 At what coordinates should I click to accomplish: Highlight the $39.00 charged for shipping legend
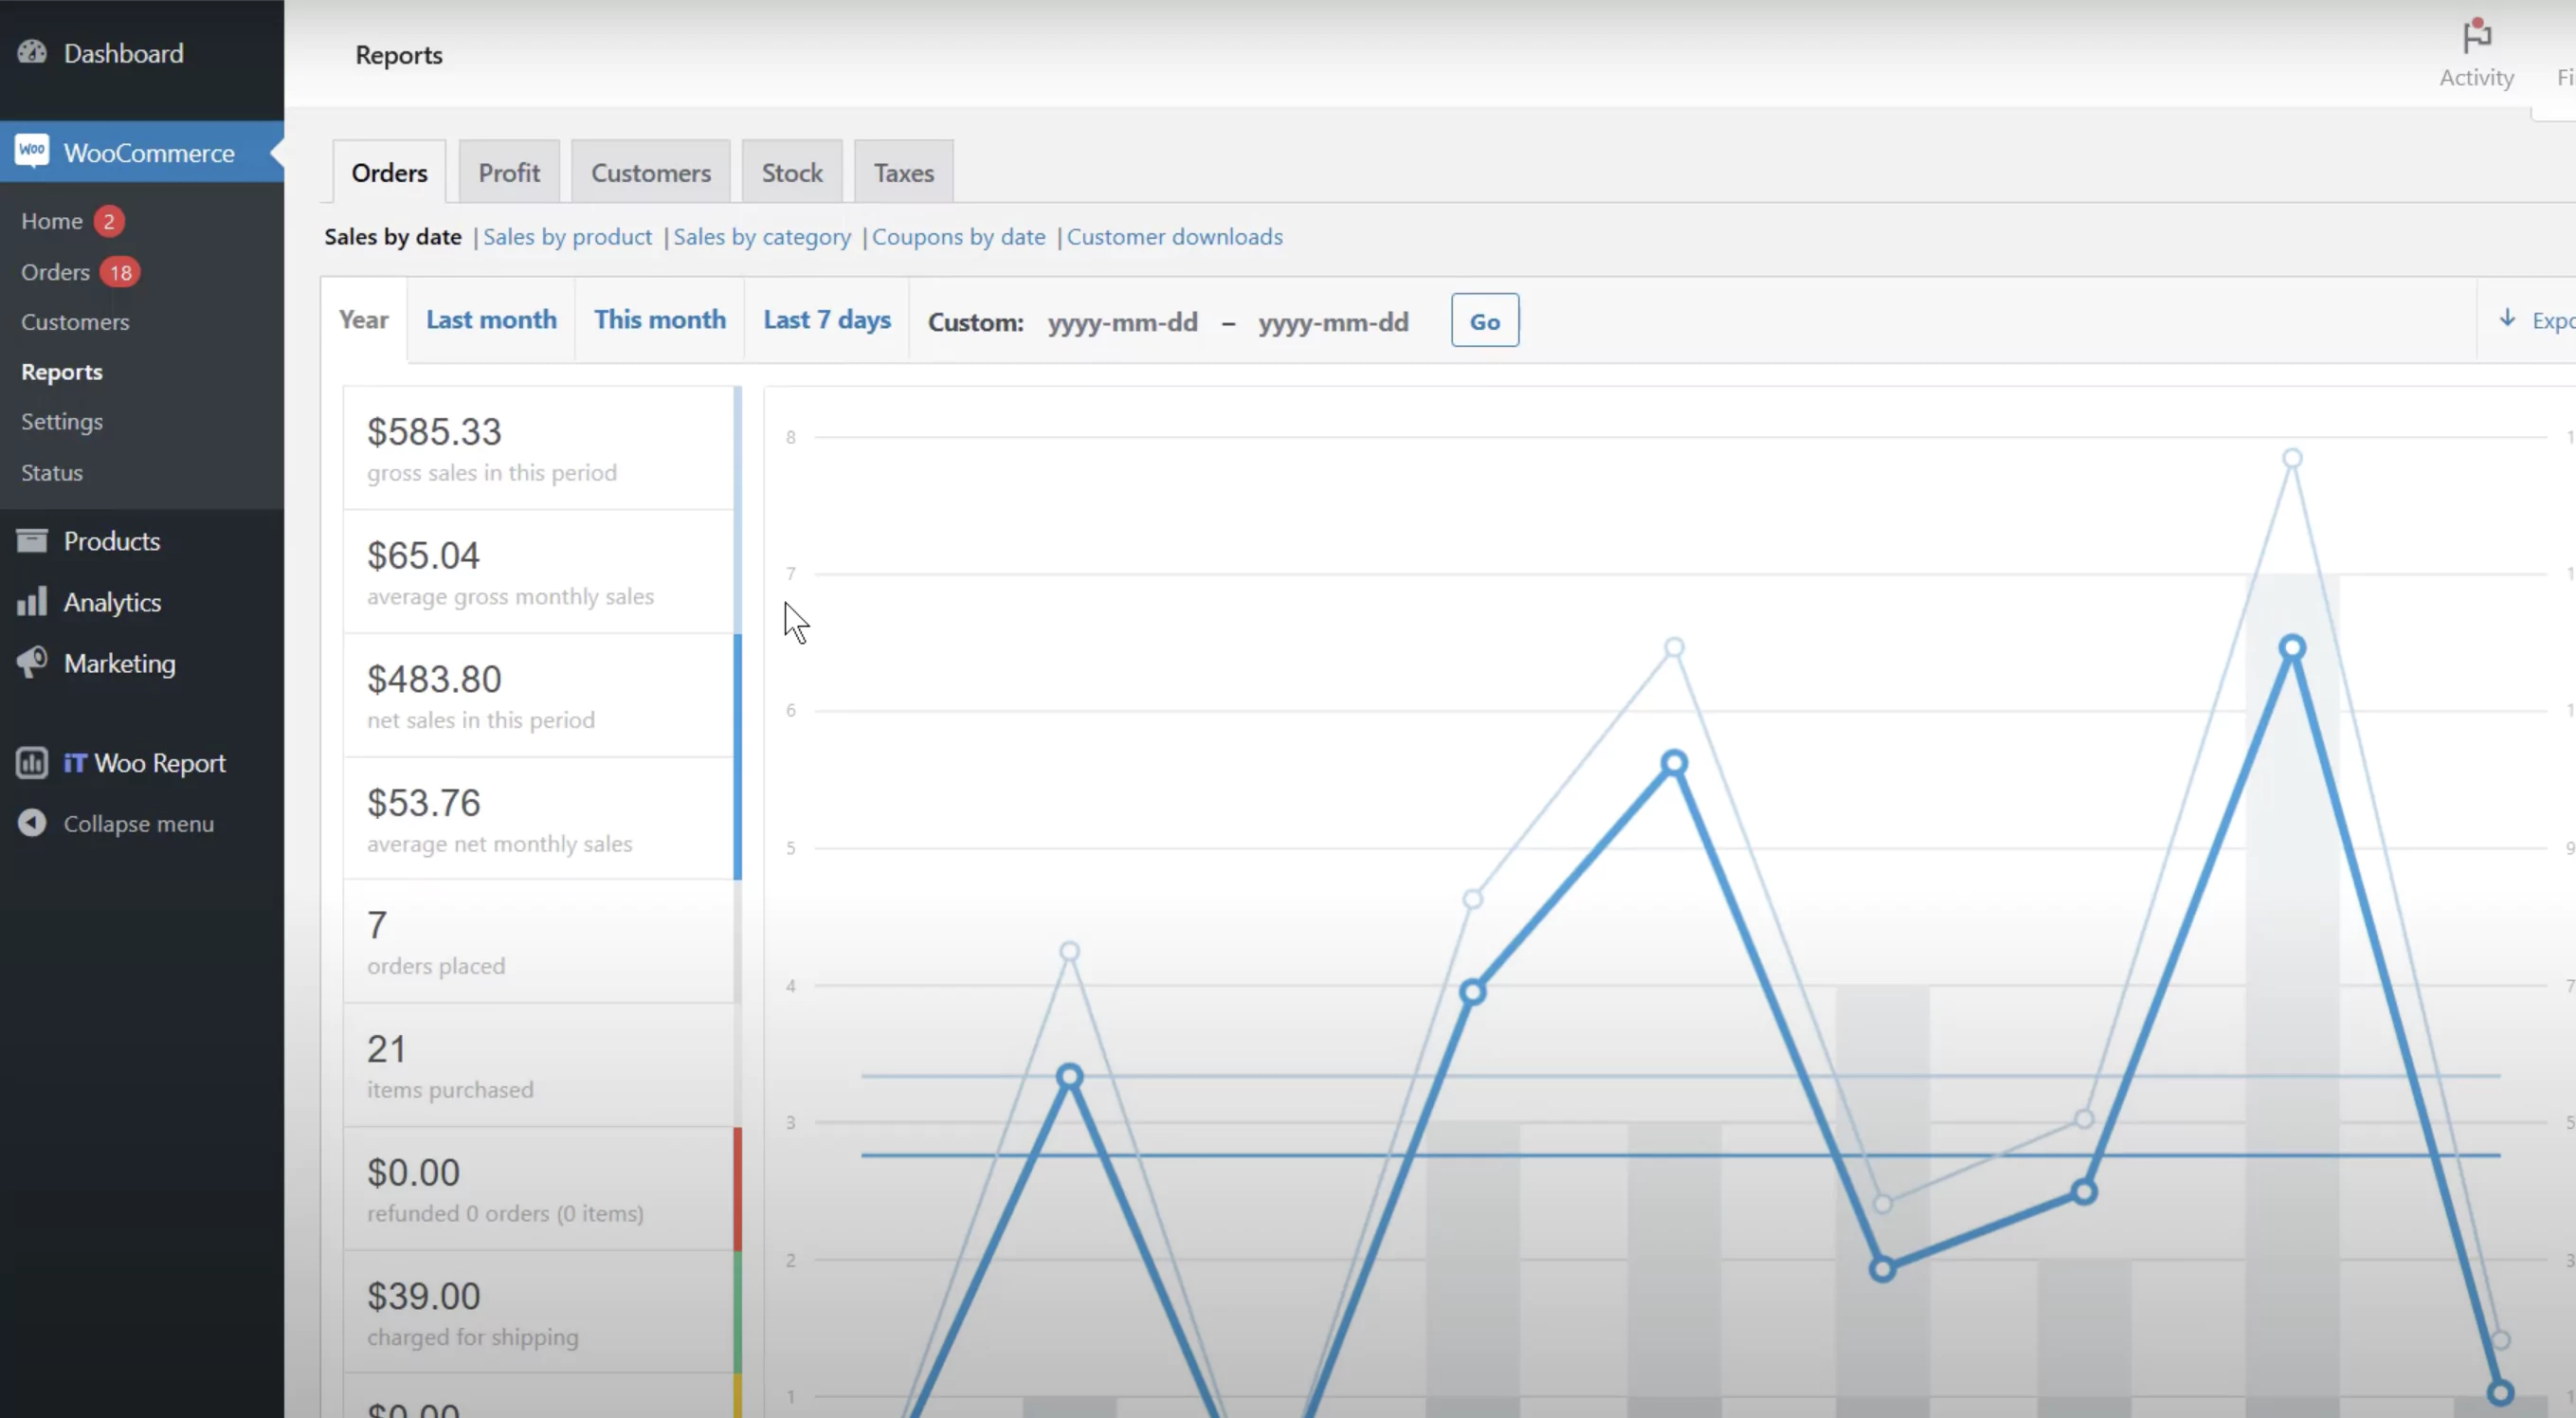(x=542, y=1312)
